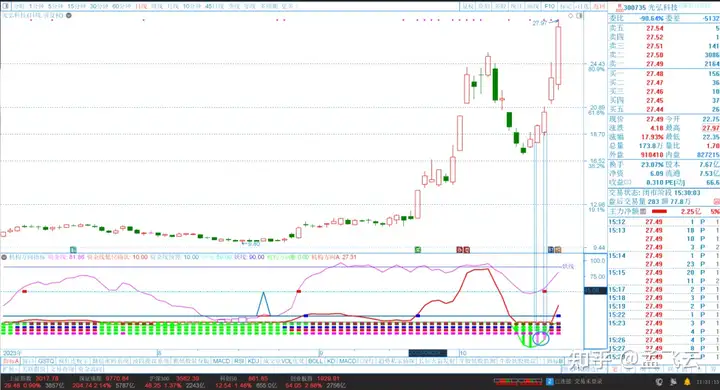
Task: Open the F10 company info
Action: point(549,6)
